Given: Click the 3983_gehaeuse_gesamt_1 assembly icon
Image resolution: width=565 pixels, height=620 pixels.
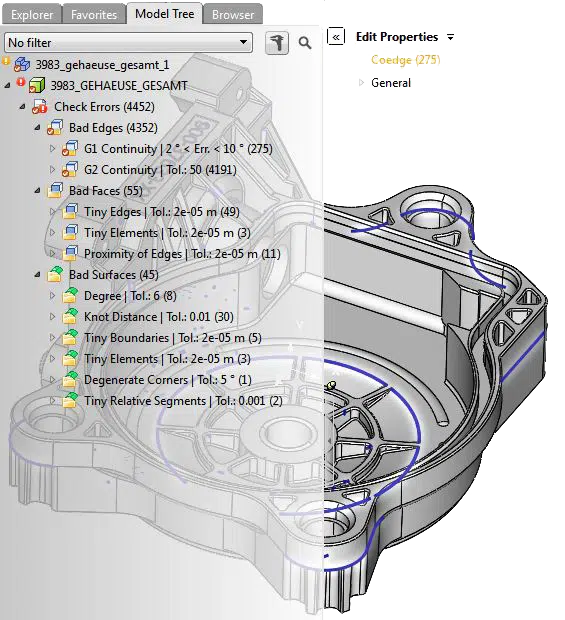Looking at the screenshot, I should [22, 64].
